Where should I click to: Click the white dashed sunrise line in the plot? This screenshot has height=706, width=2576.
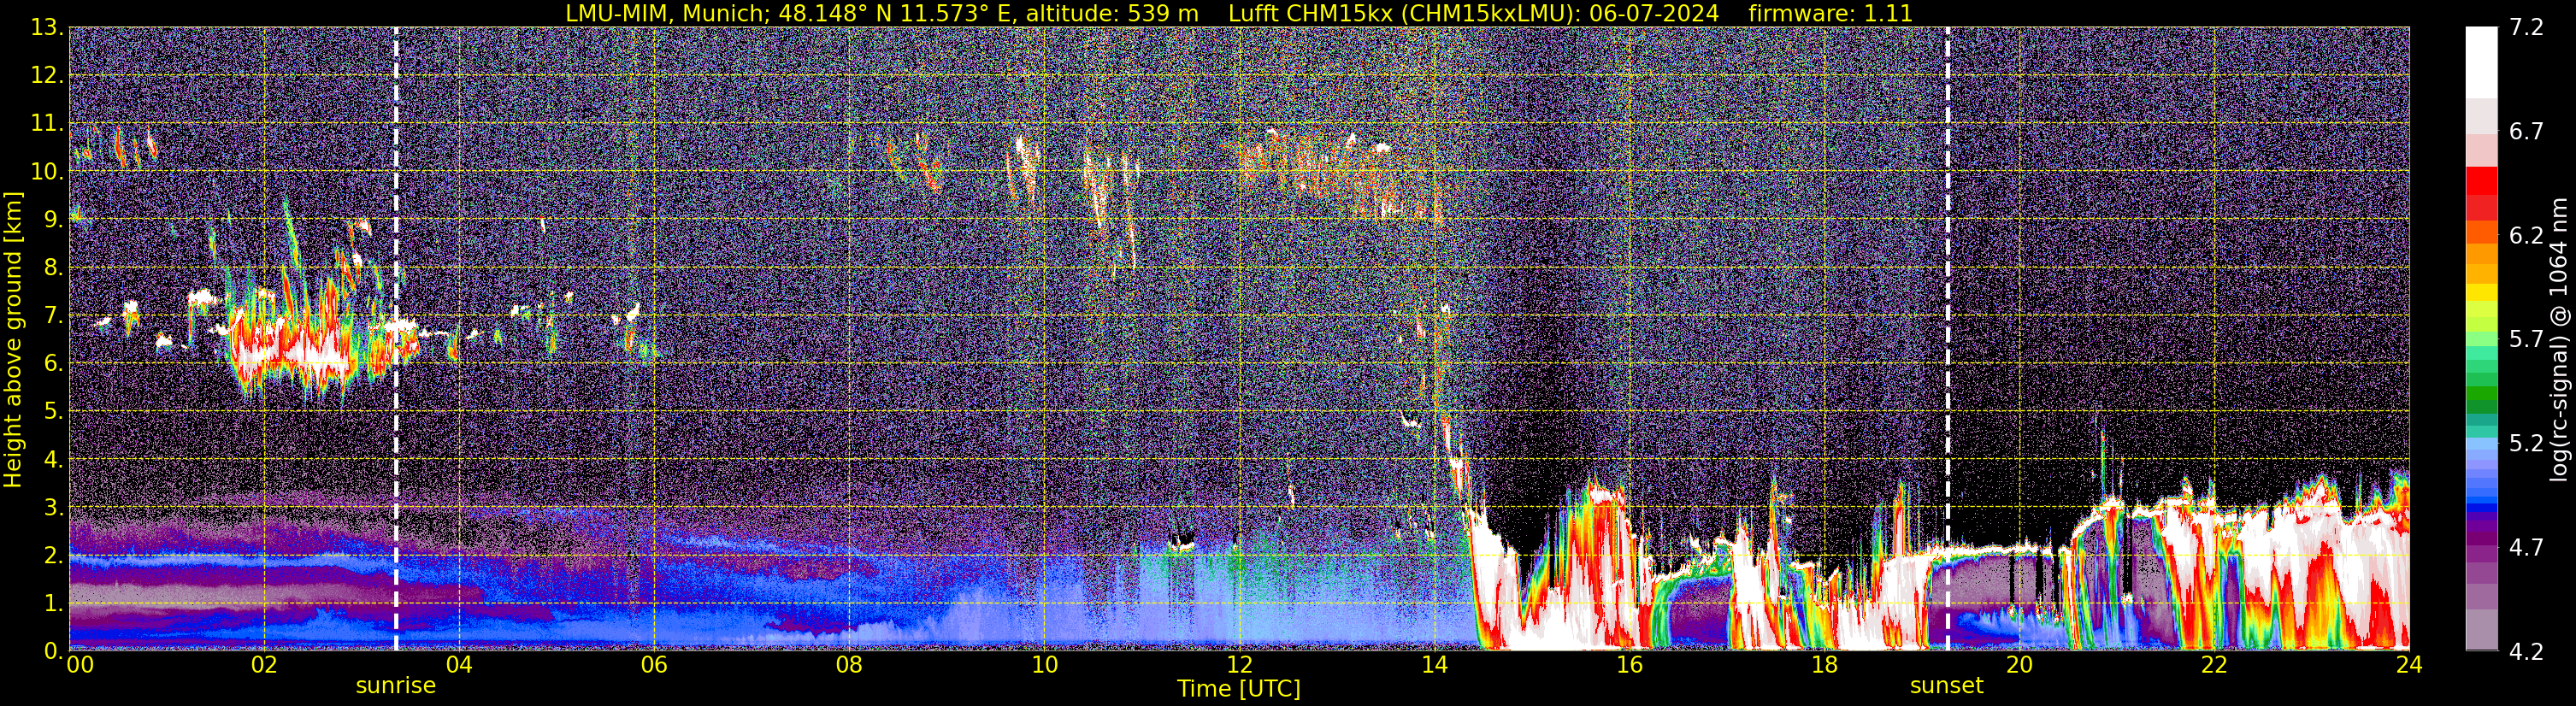[x=396, y=339]
